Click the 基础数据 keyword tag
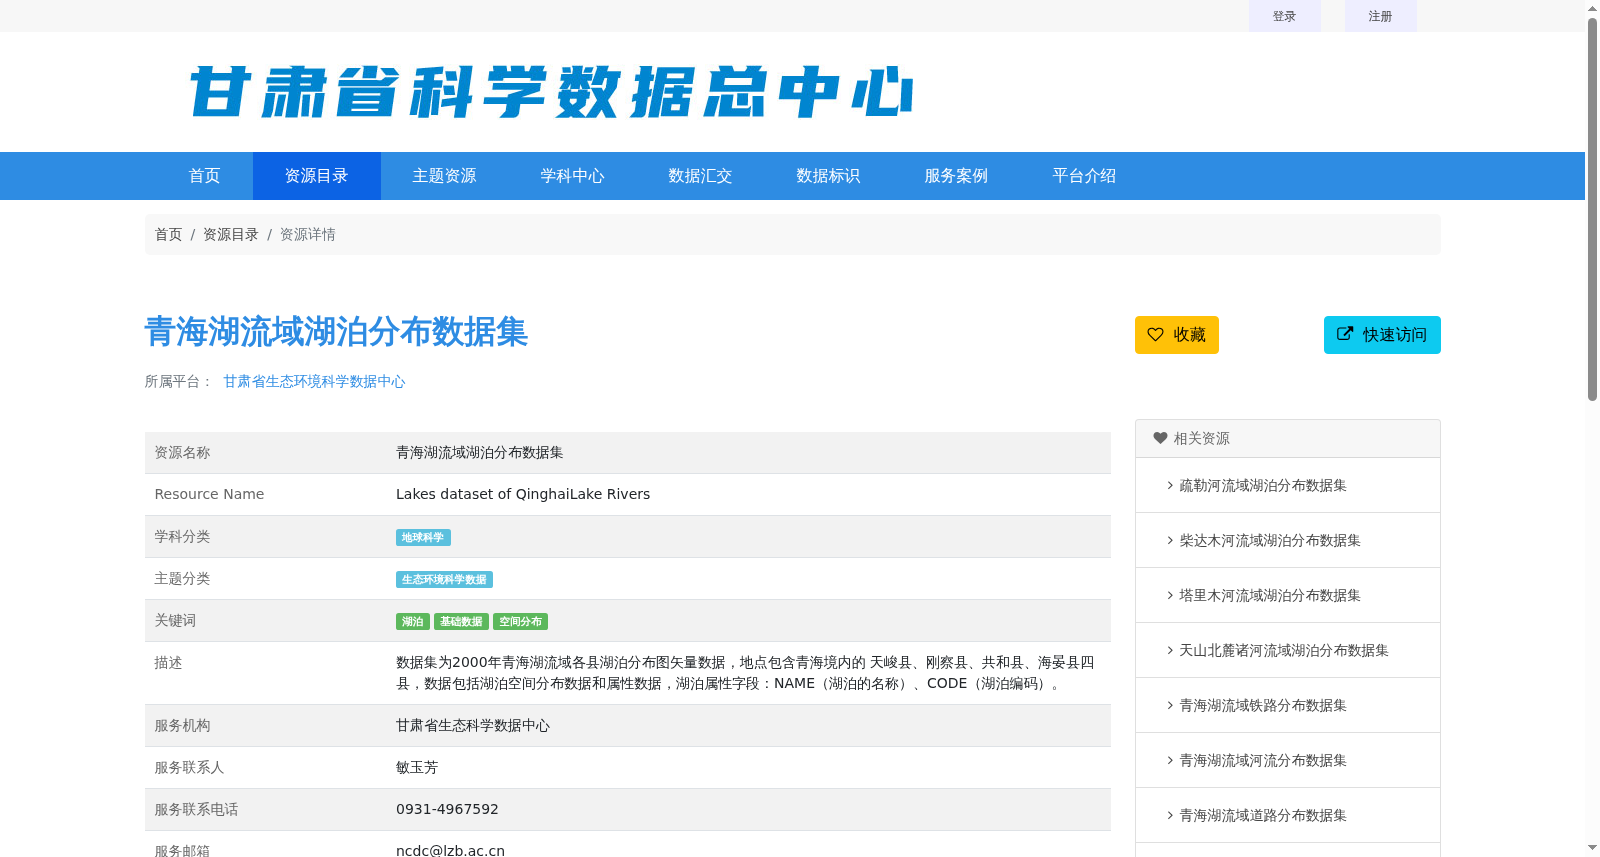This screenshot has width=1600, height=857. click(461, 622)
